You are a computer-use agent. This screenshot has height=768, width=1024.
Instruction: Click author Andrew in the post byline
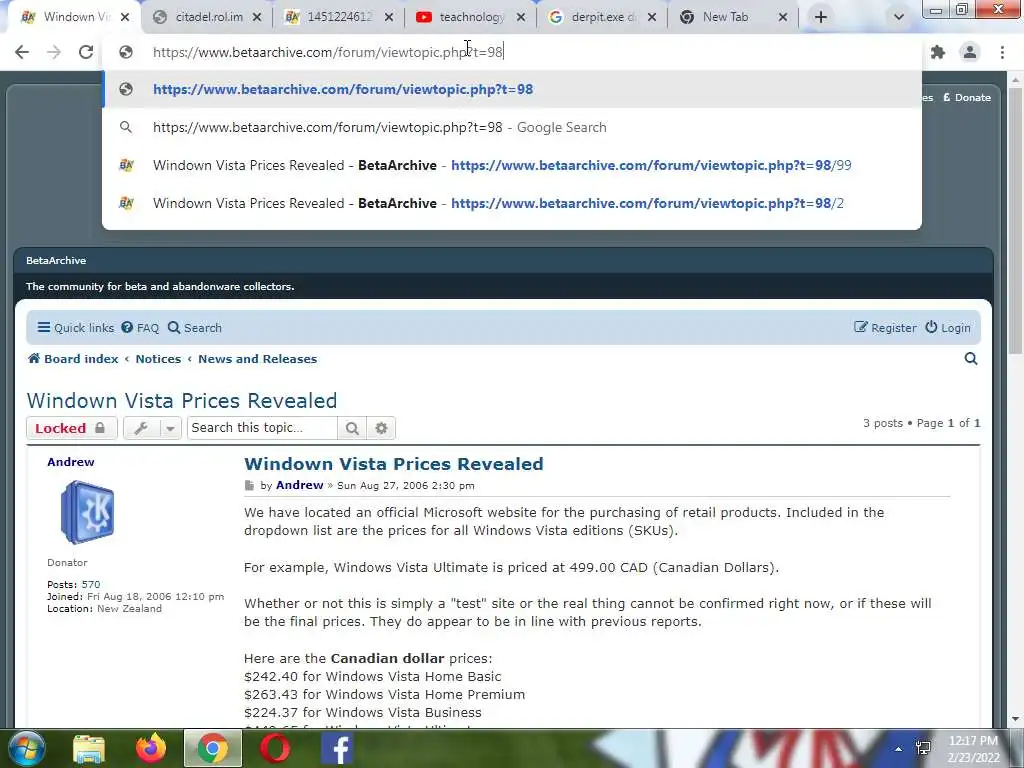tap(299, 485)
